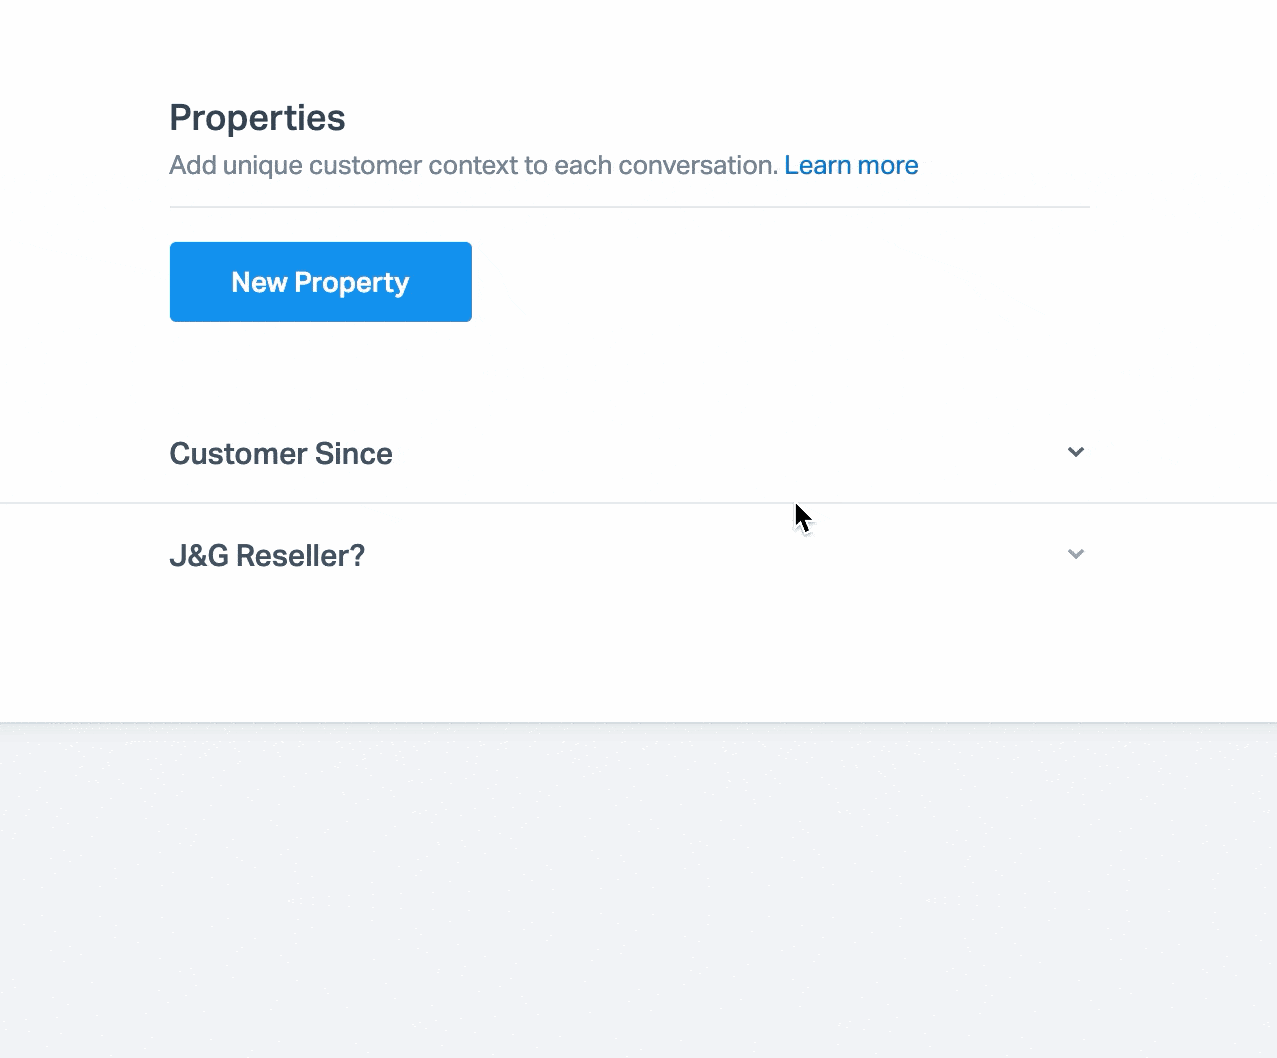Image resolution: width=1277 pixels, height=1058 pixels.
Task: Click the word "Property" on the blue button
Action: (x=352, y=283)
